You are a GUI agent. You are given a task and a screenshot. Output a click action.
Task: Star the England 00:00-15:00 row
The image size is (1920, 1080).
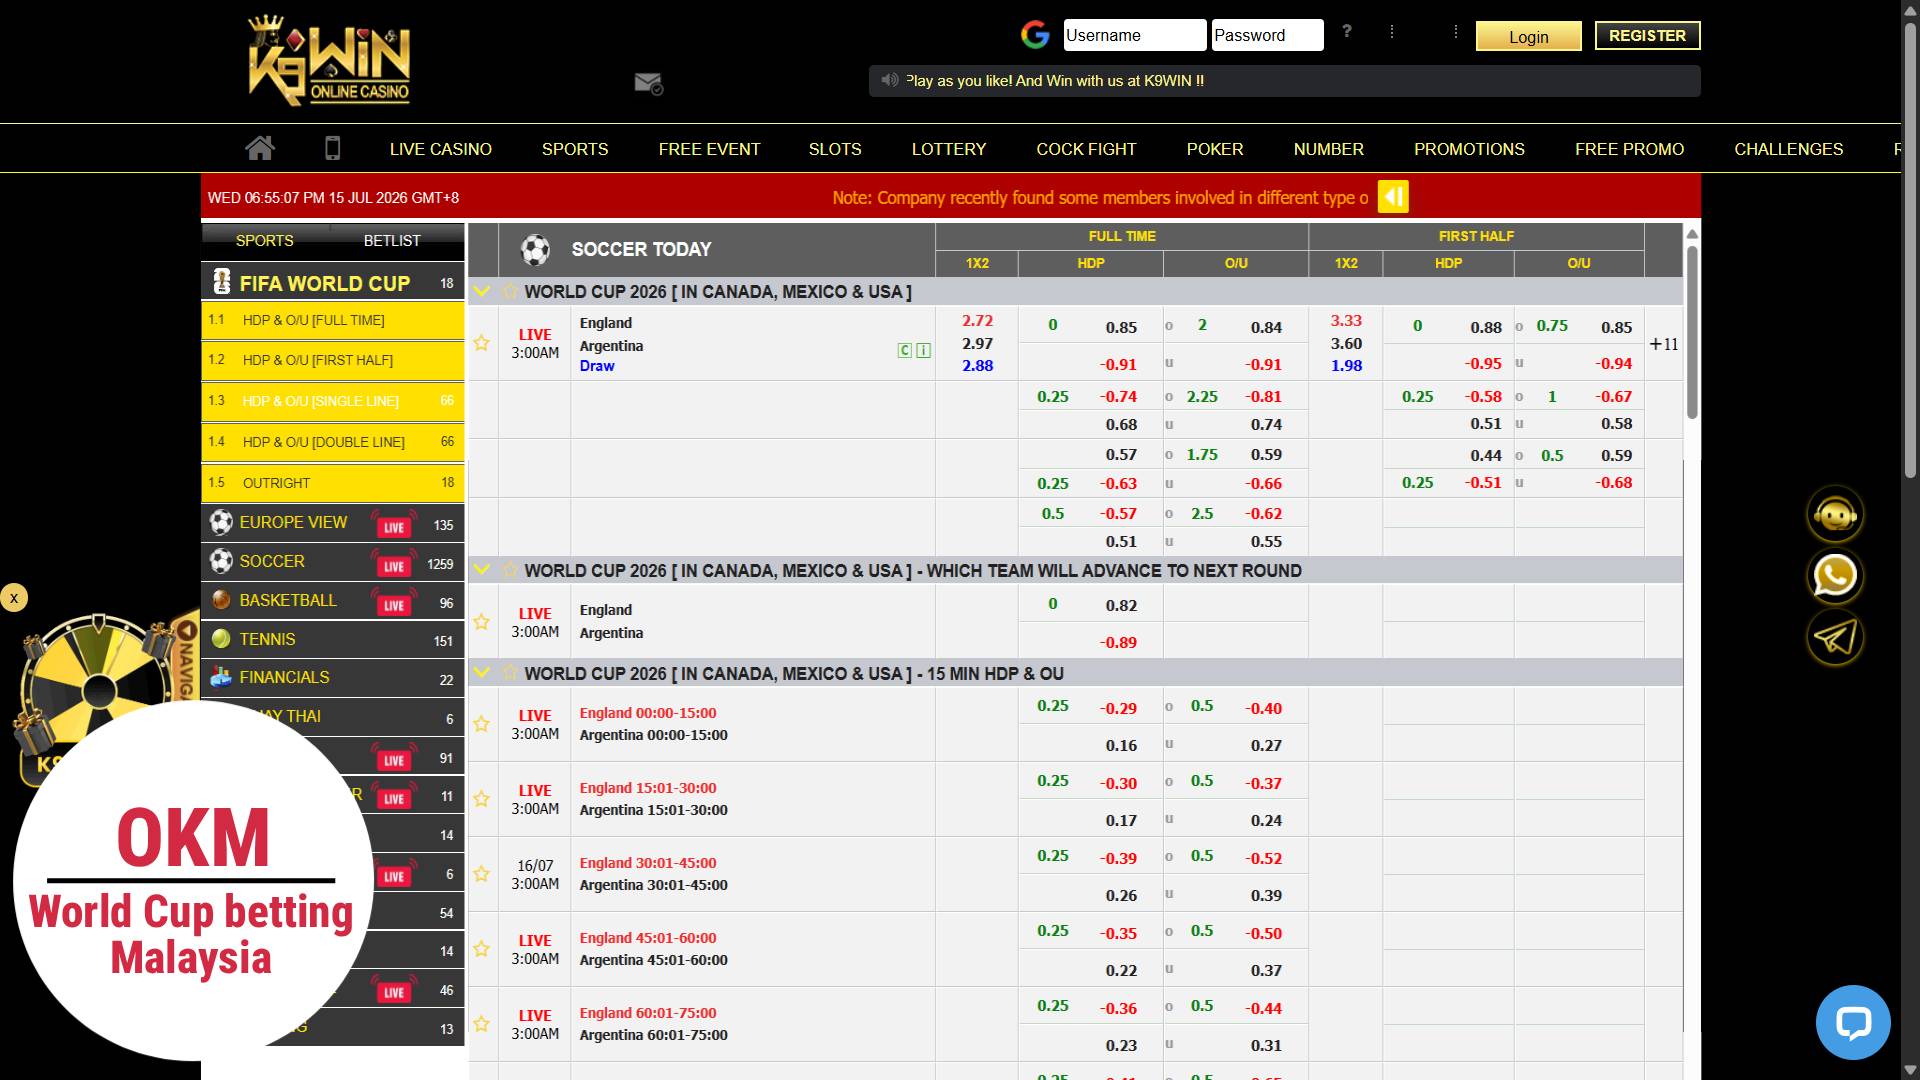tap(482, 724)
